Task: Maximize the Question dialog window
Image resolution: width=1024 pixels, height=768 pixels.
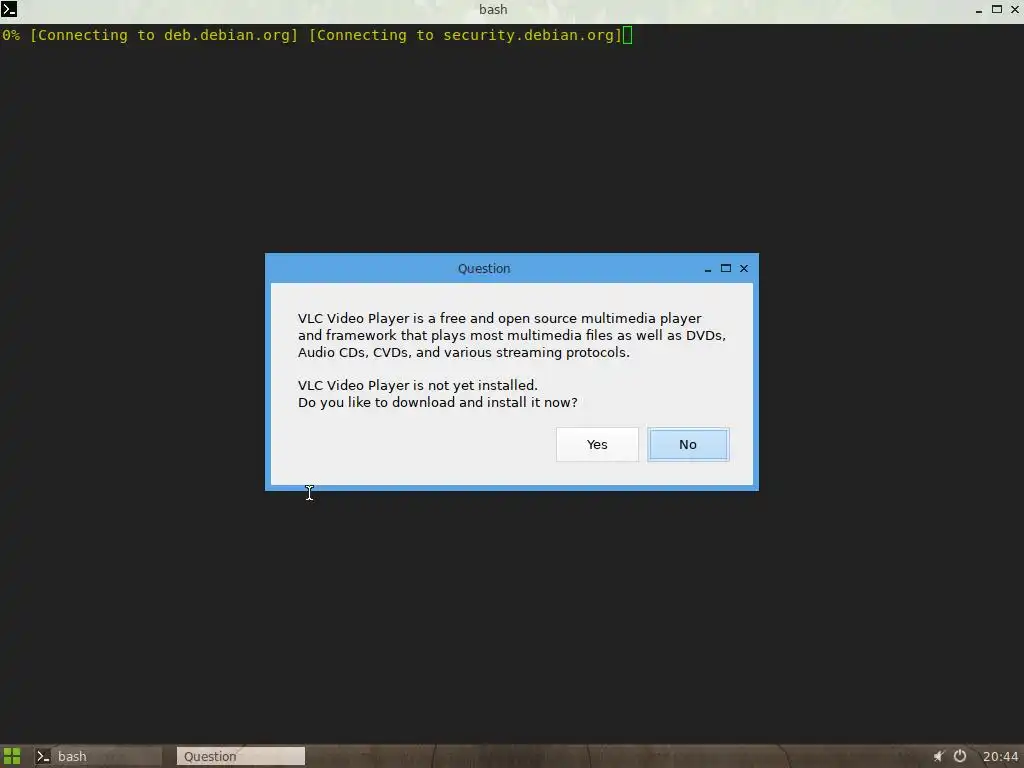Action: 726,268
